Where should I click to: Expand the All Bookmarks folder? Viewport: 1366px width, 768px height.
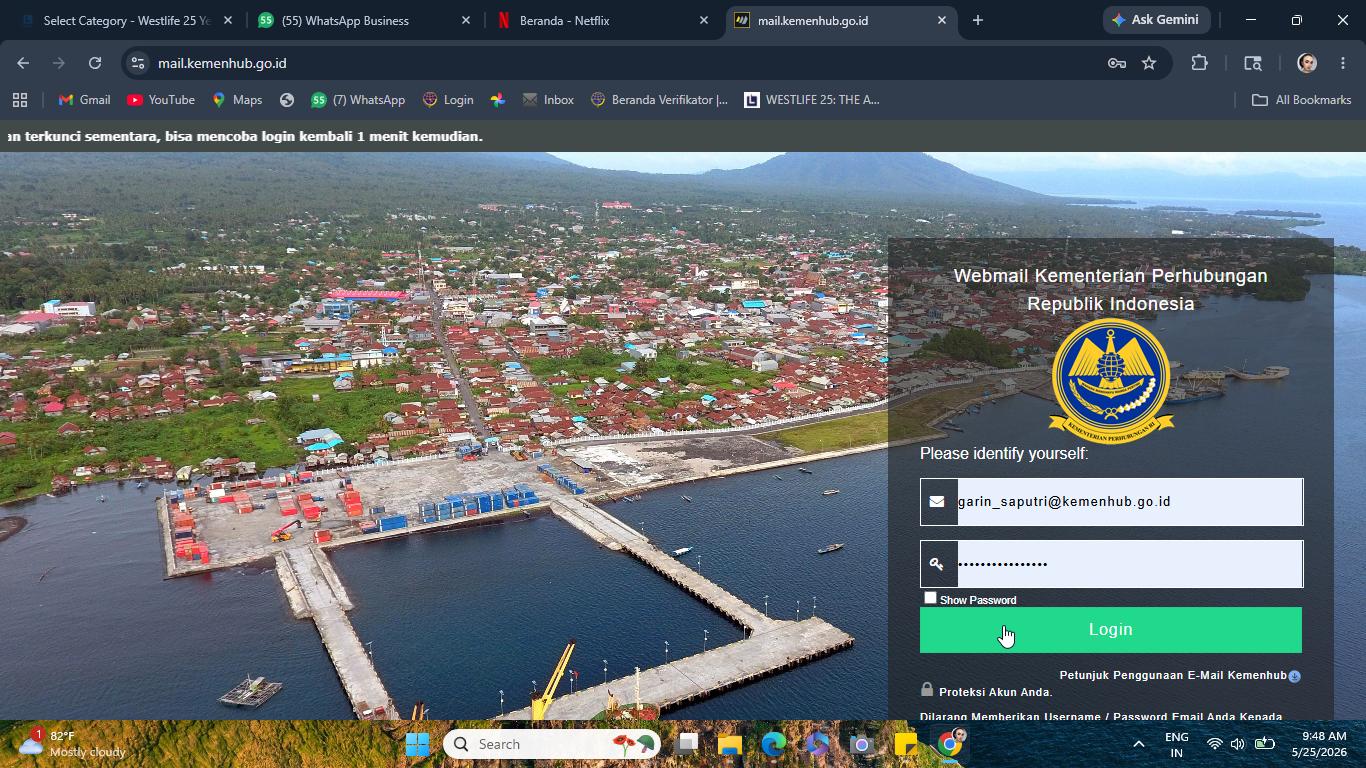coord(1301,100)
